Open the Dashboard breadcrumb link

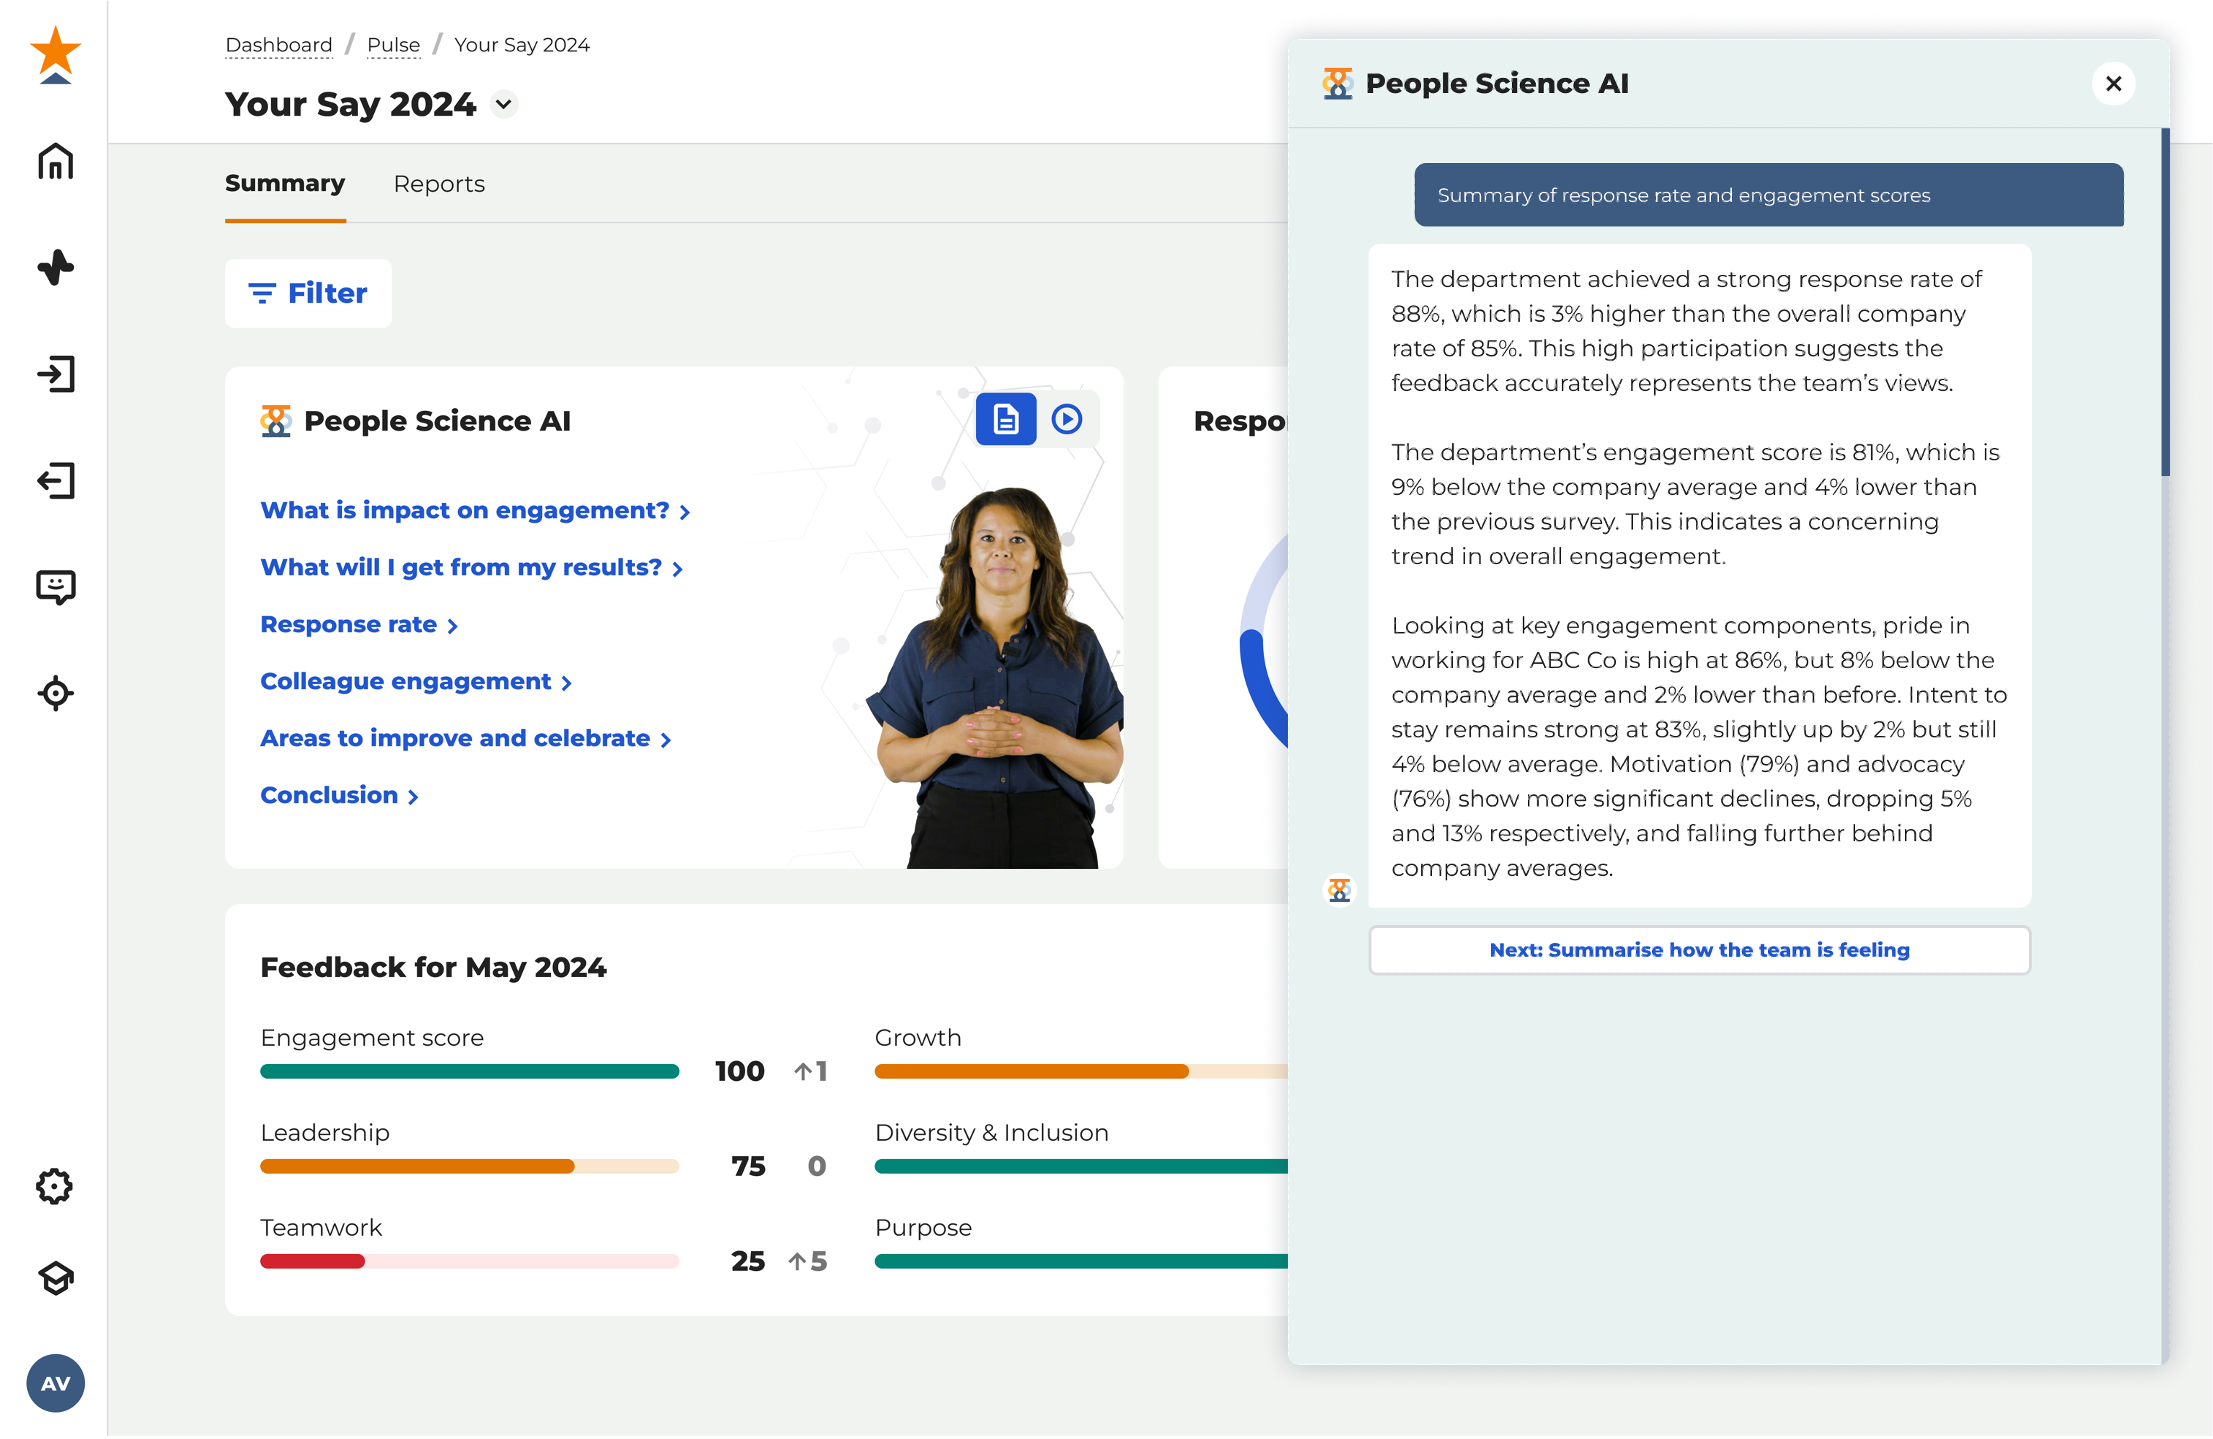[x=278, y=44]
